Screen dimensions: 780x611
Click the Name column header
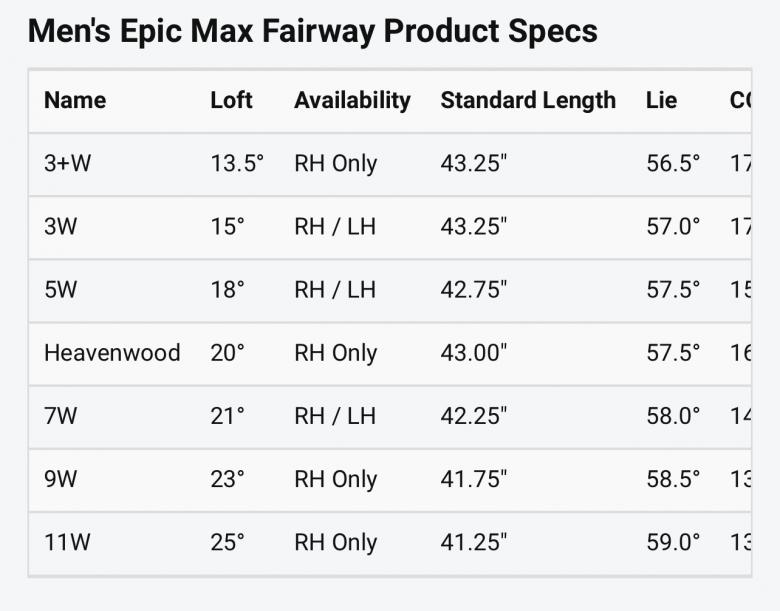(75, 101)
